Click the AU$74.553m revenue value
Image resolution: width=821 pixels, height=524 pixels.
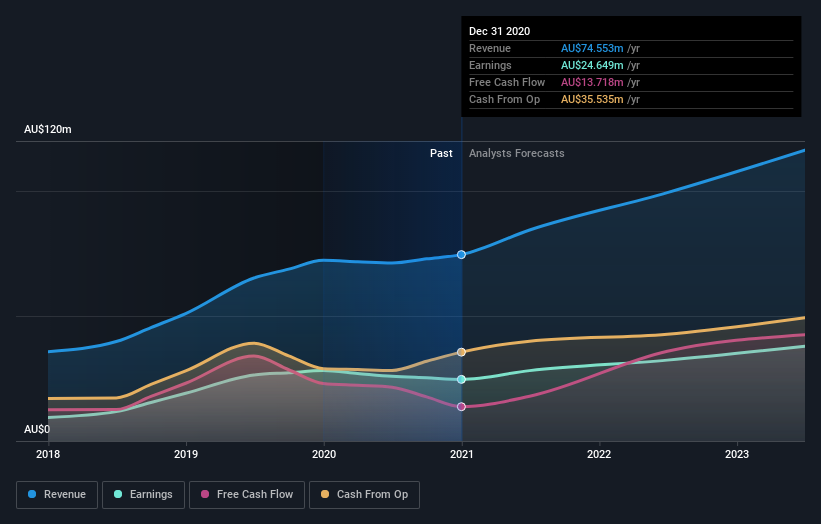coord(592,48)
